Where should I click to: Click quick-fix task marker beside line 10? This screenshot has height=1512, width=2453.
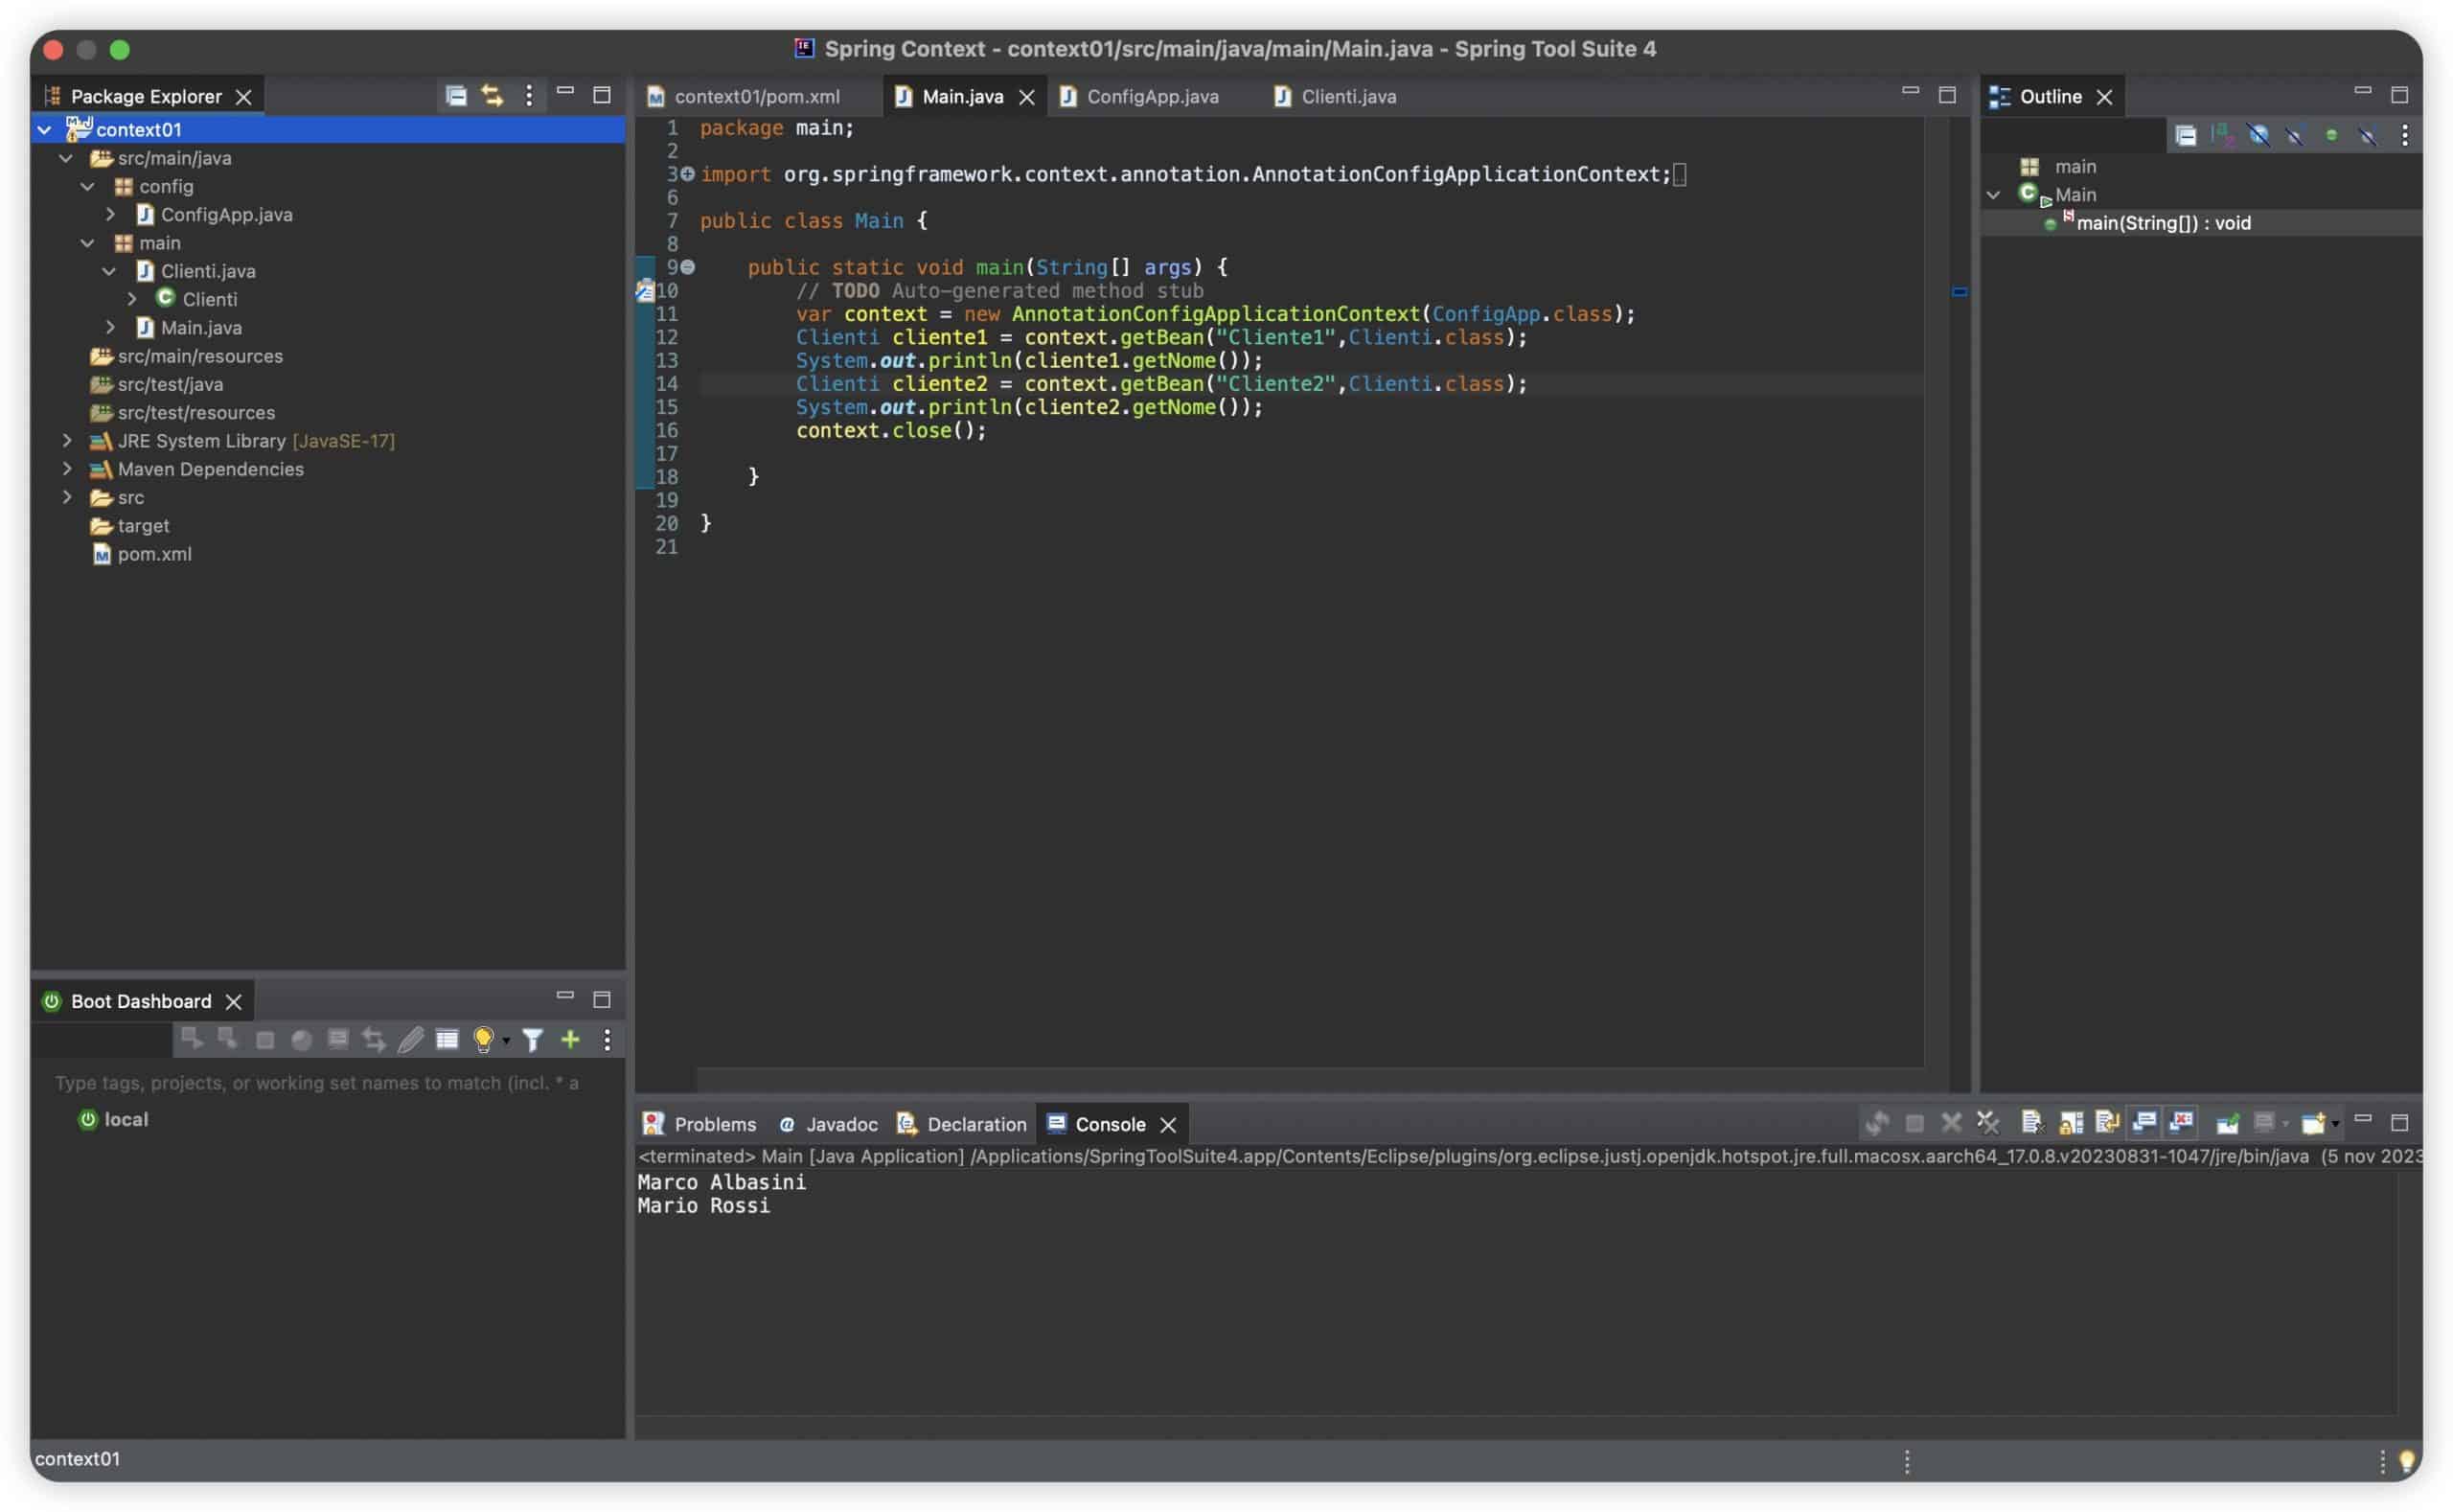[645, 291]
